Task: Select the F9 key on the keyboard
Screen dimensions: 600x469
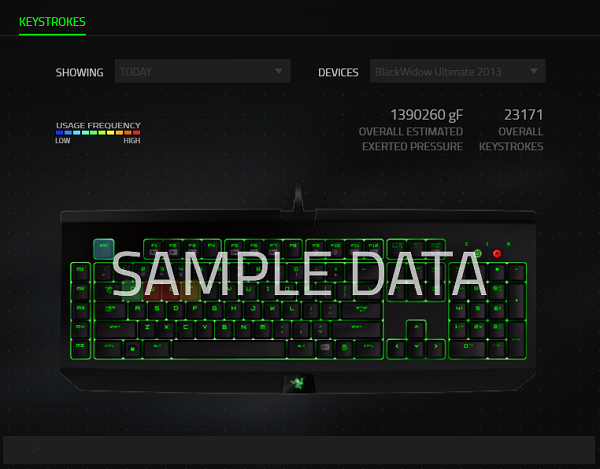Action: click(x=316, y=249)
